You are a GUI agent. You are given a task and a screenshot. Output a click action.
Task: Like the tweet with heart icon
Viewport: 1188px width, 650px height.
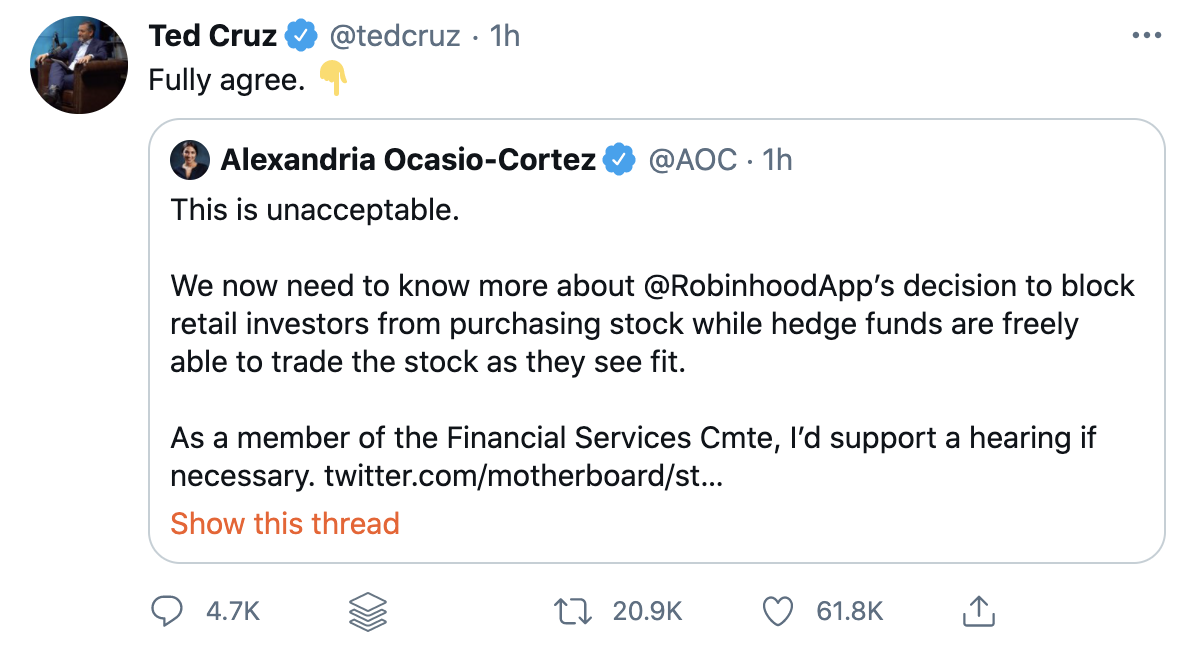(x=777, y=611)
